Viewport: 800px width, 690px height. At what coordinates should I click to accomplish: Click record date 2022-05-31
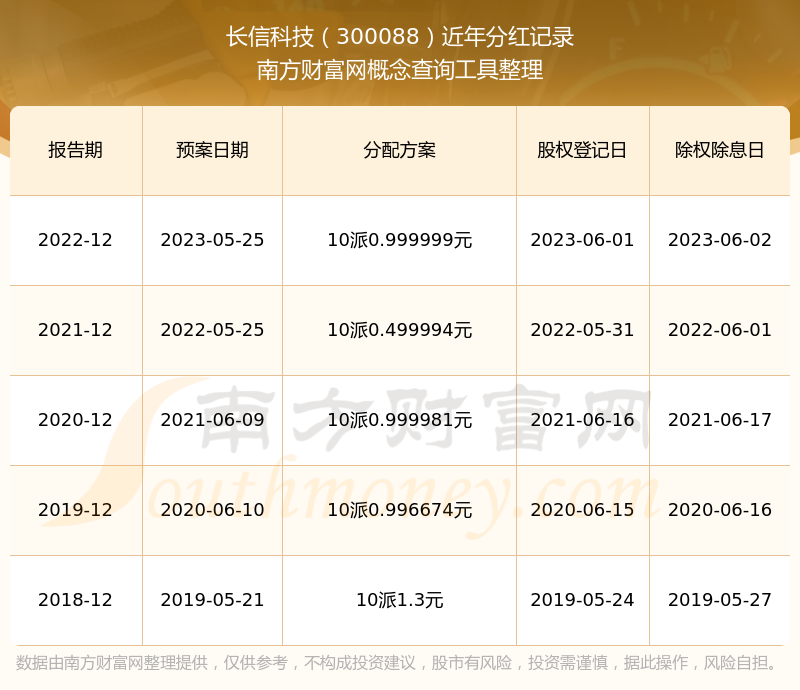tap(582, 330)
